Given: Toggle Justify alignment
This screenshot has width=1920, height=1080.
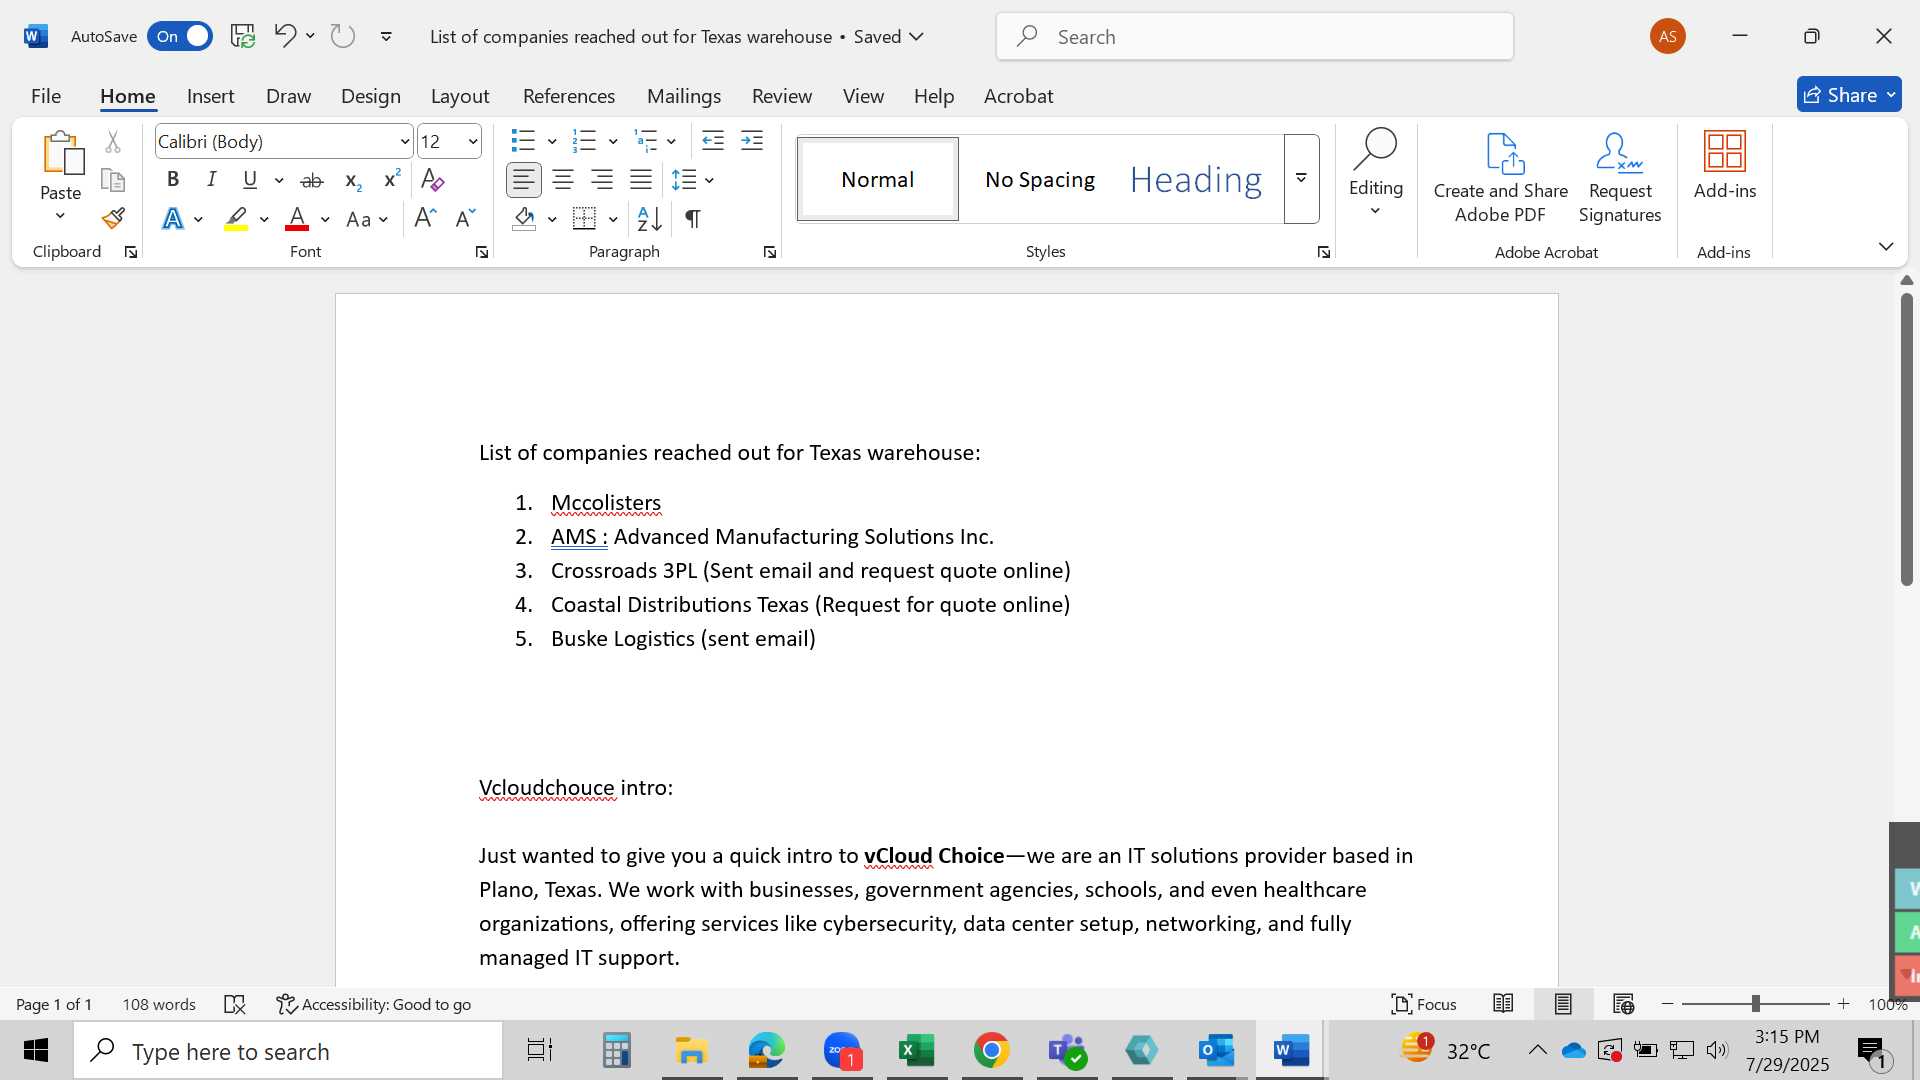Looking at the screenshot, I should [641, 180].
